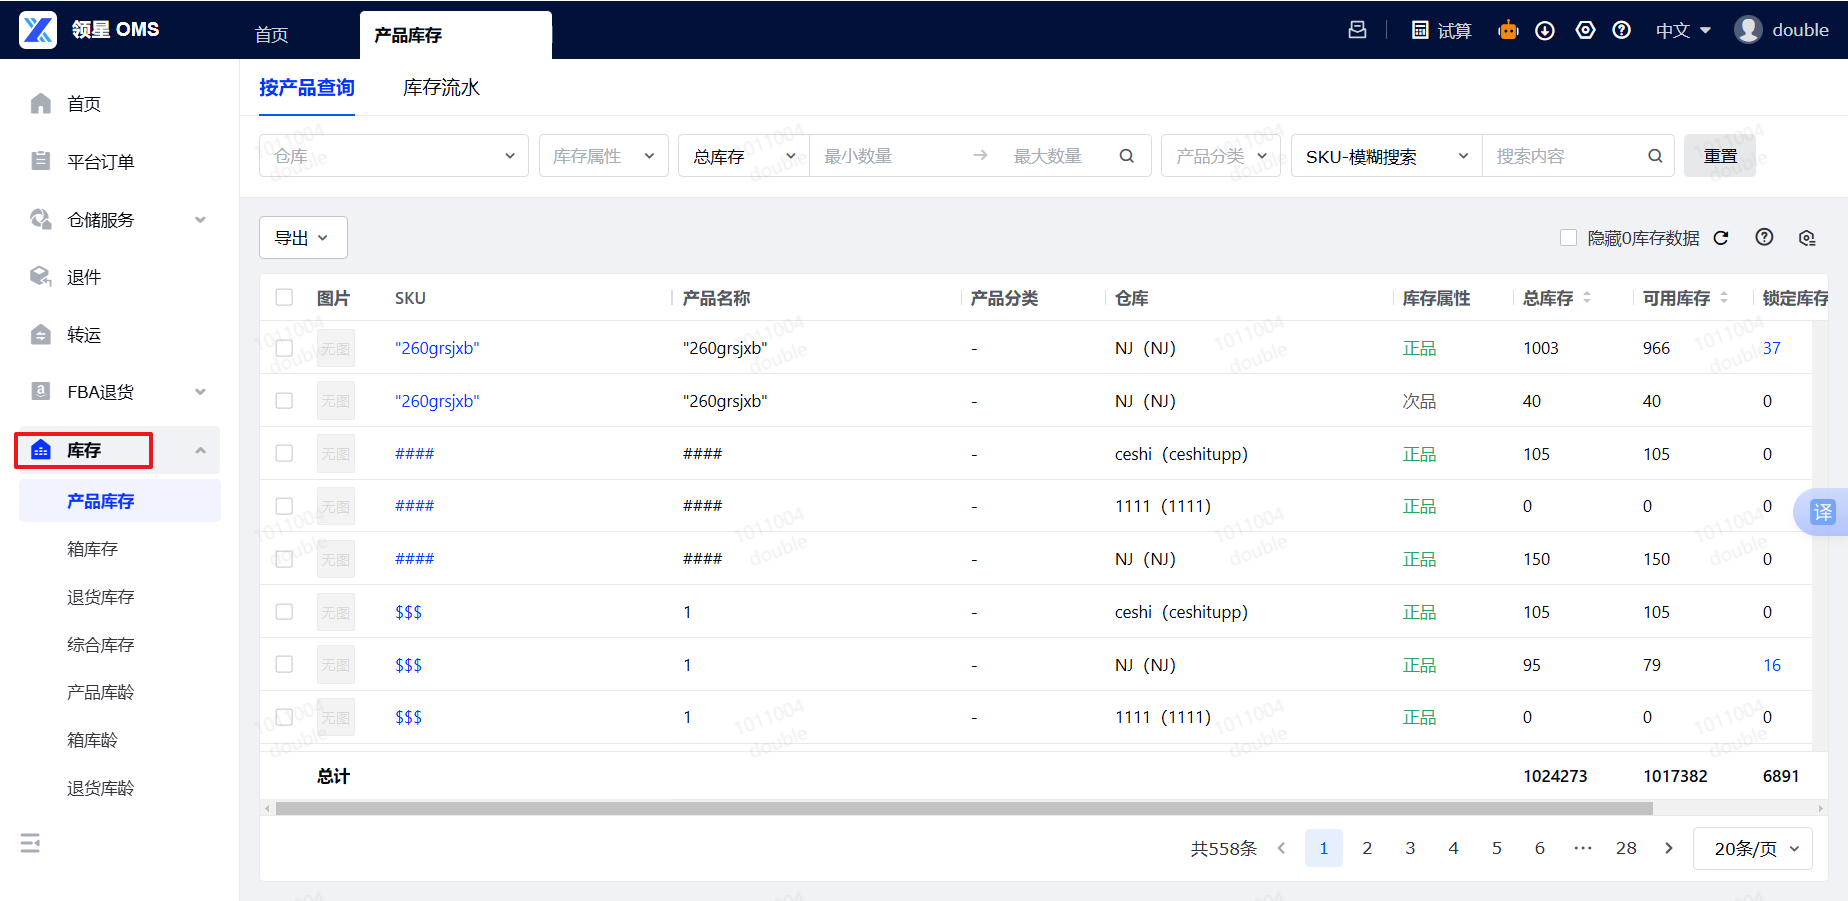Screen dimensions: 1848x901
Task: Click the refresh icon beside 隐藏0库存数据
Action: (x=1721, y=238)
